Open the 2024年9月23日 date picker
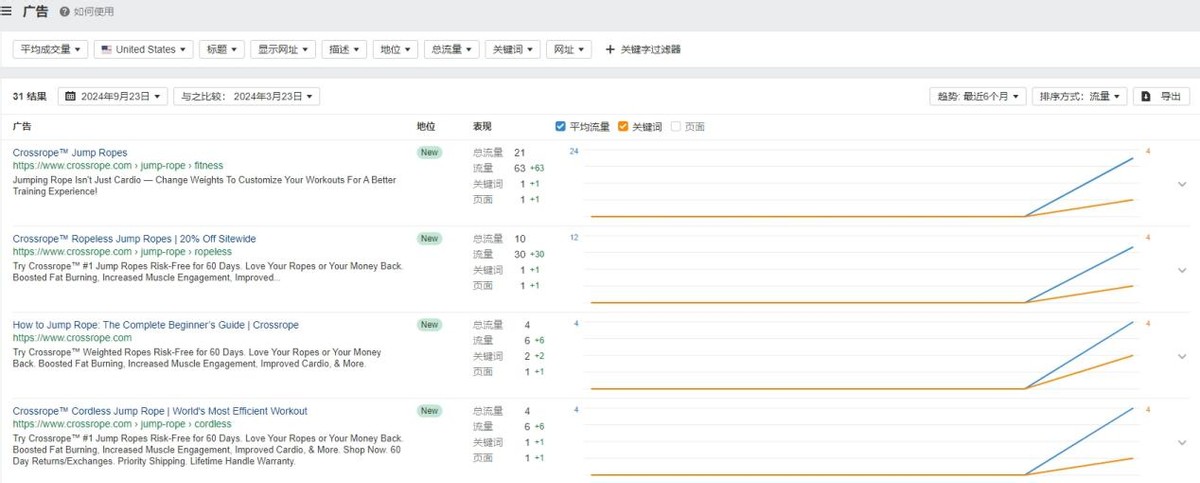Viewport: 1200px width, 483px height. [x=112, y=97]
